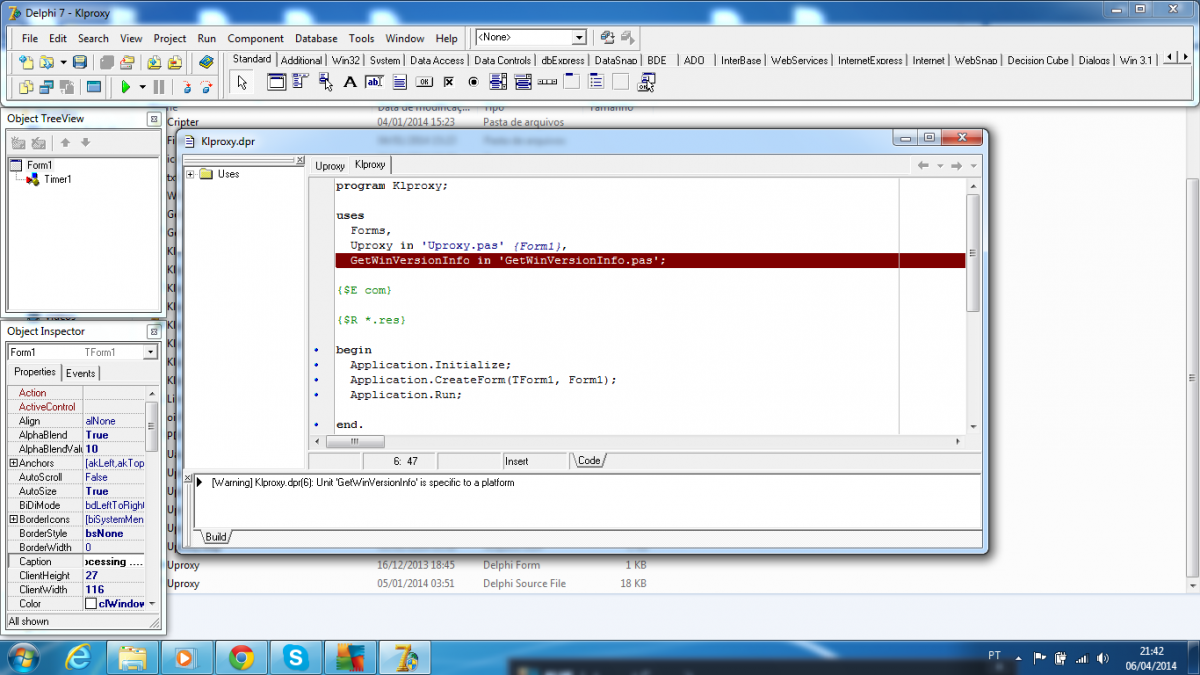Open the code editor back-history dropdown arrow
Screen dimensions: 1200x675
[x=939, y=166]
